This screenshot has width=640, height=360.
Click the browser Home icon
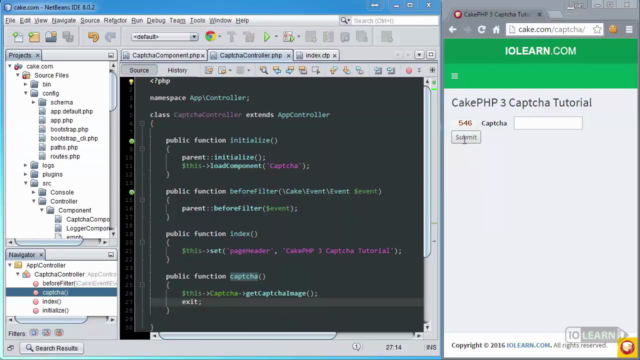pos(496,29)
